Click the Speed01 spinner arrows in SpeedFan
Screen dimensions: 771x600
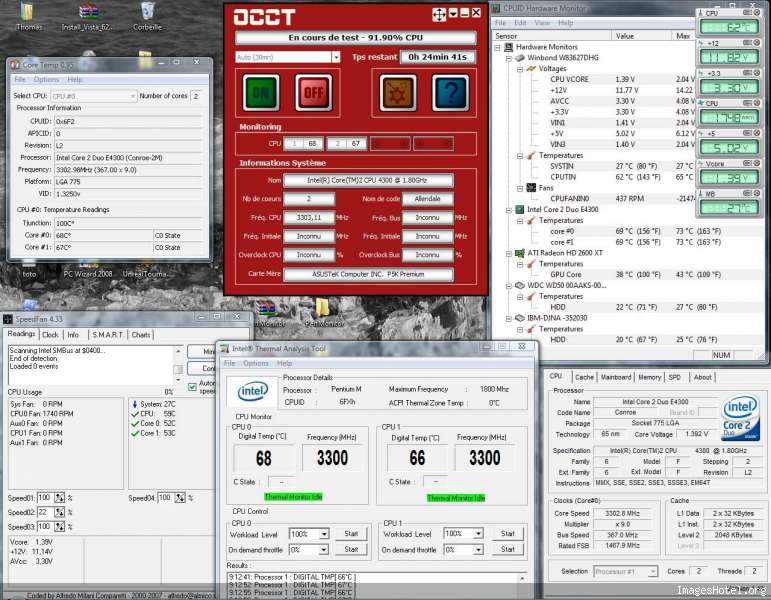pyautogui.click(x=59, y=498)
